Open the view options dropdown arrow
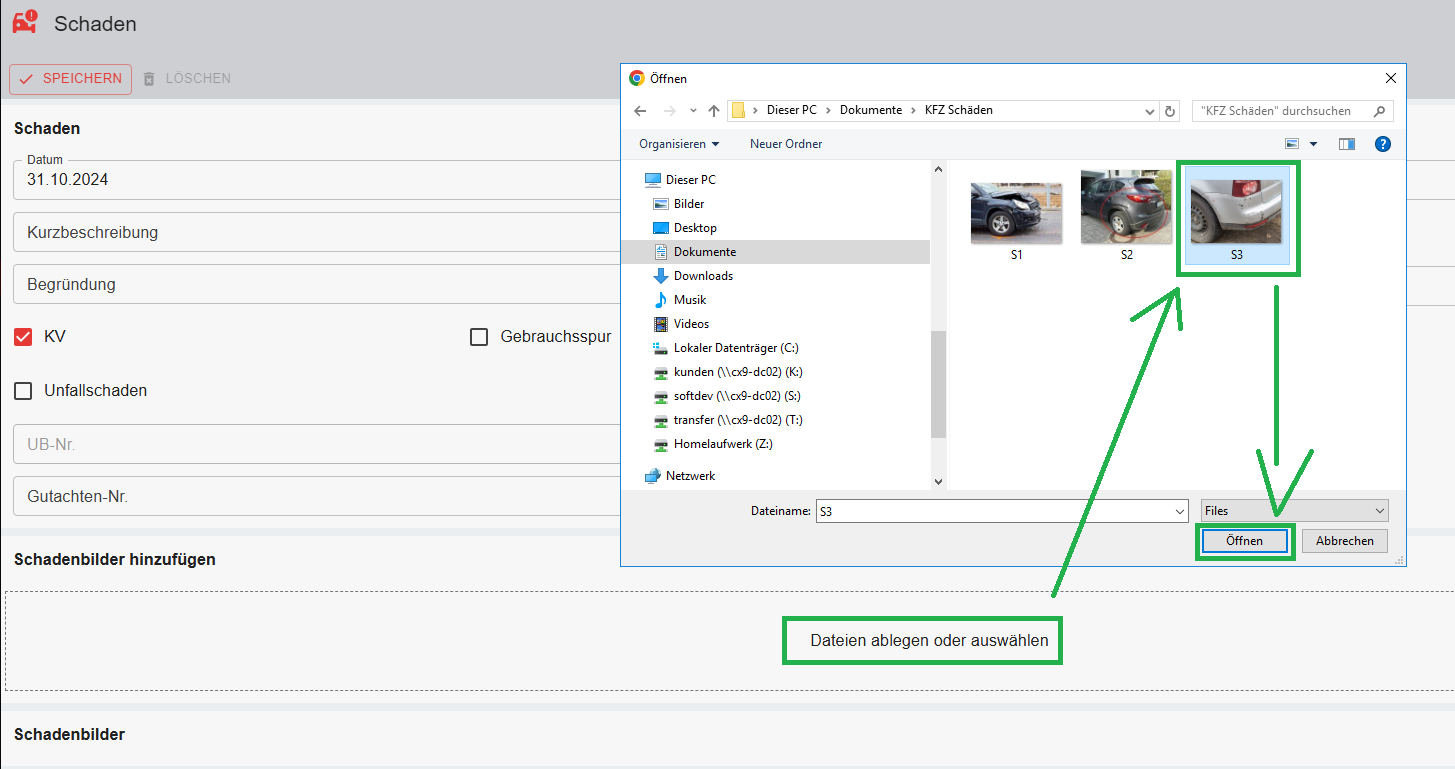Image resolution: width=1455 pixels, height=769 pixels. (1313, 144)
